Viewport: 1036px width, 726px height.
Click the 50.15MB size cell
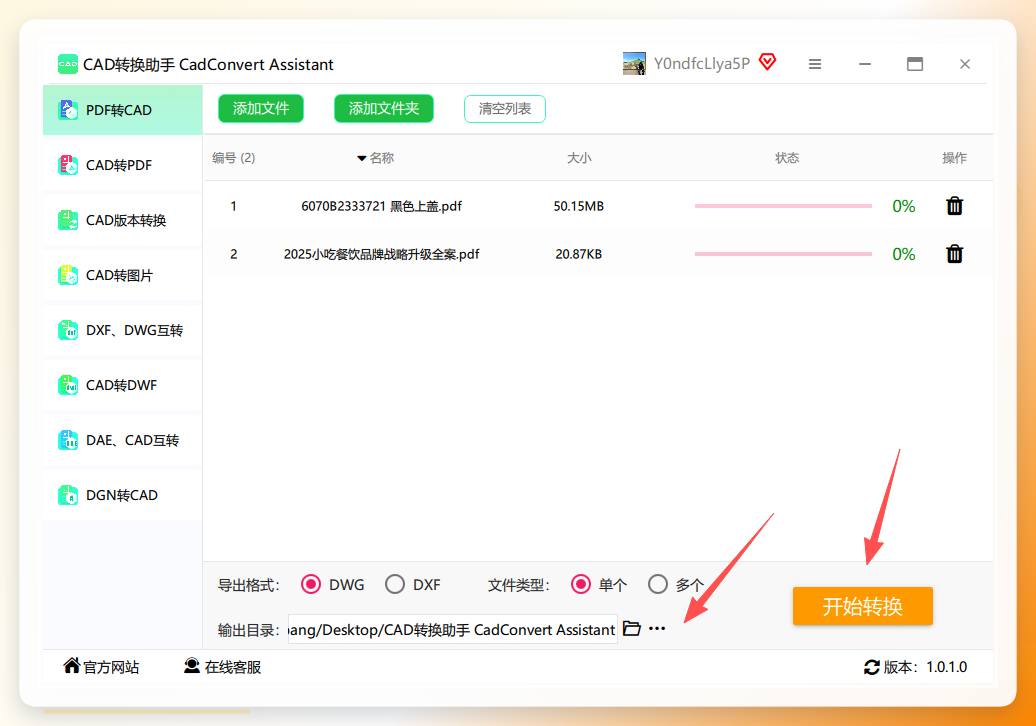[x=579, y=206]
